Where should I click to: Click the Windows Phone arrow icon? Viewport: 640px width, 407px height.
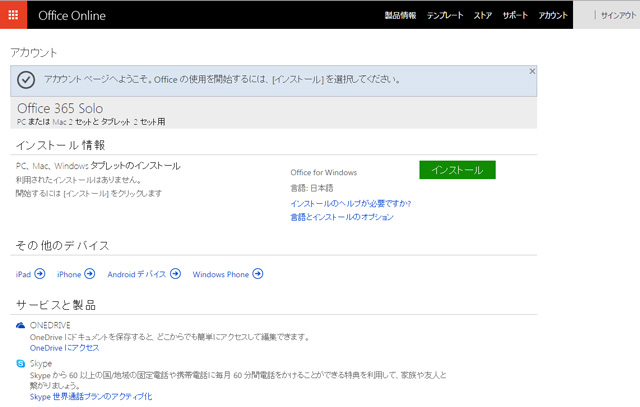click(x=258, y=274)
